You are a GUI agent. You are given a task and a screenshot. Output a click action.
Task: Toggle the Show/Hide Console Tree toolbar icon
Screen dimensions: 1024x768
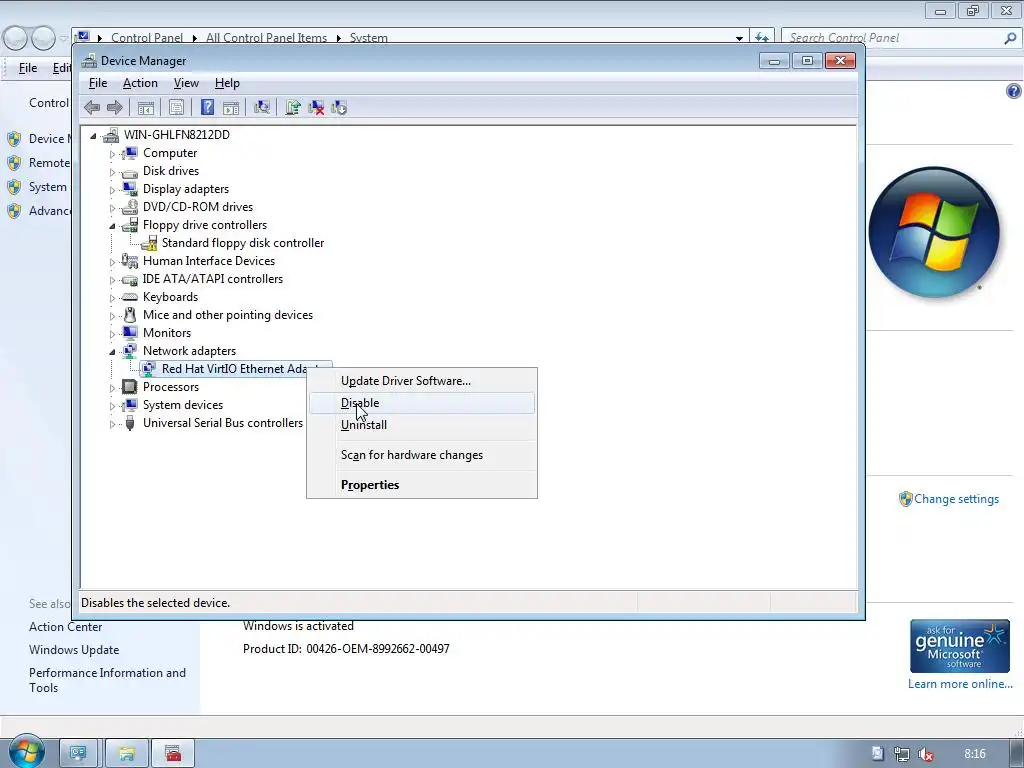click(146, 108)
